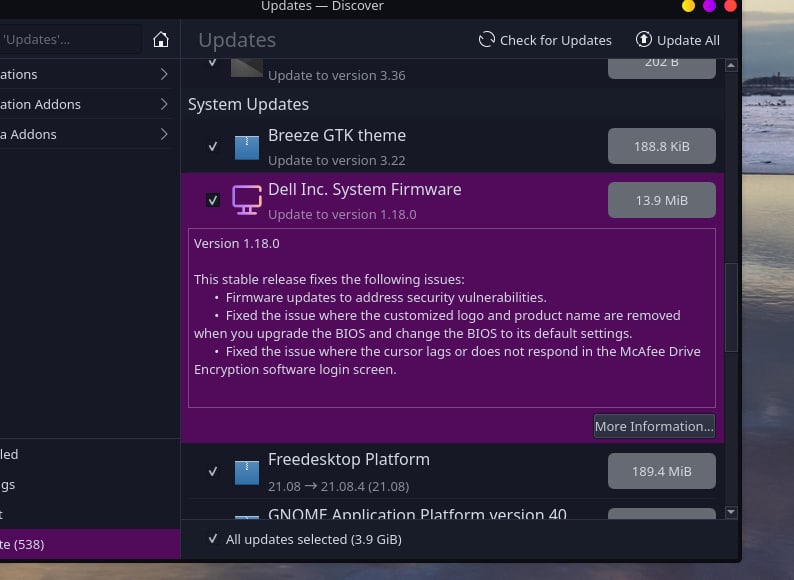The height and width of the screenshot is (580, 794).
Task: Click the 'Update to version 1.18.0' subtitle
Action: (x=342, y=214)
